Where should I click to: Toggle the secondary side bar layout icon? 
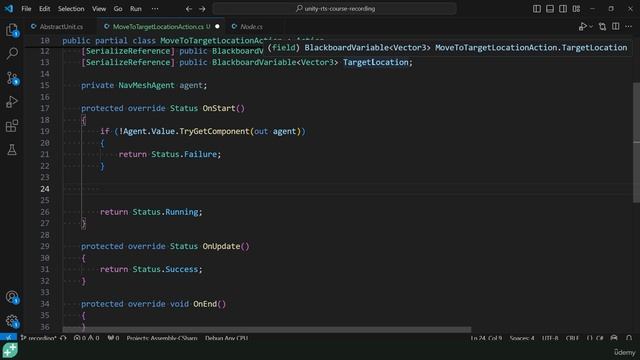(563, 9)
